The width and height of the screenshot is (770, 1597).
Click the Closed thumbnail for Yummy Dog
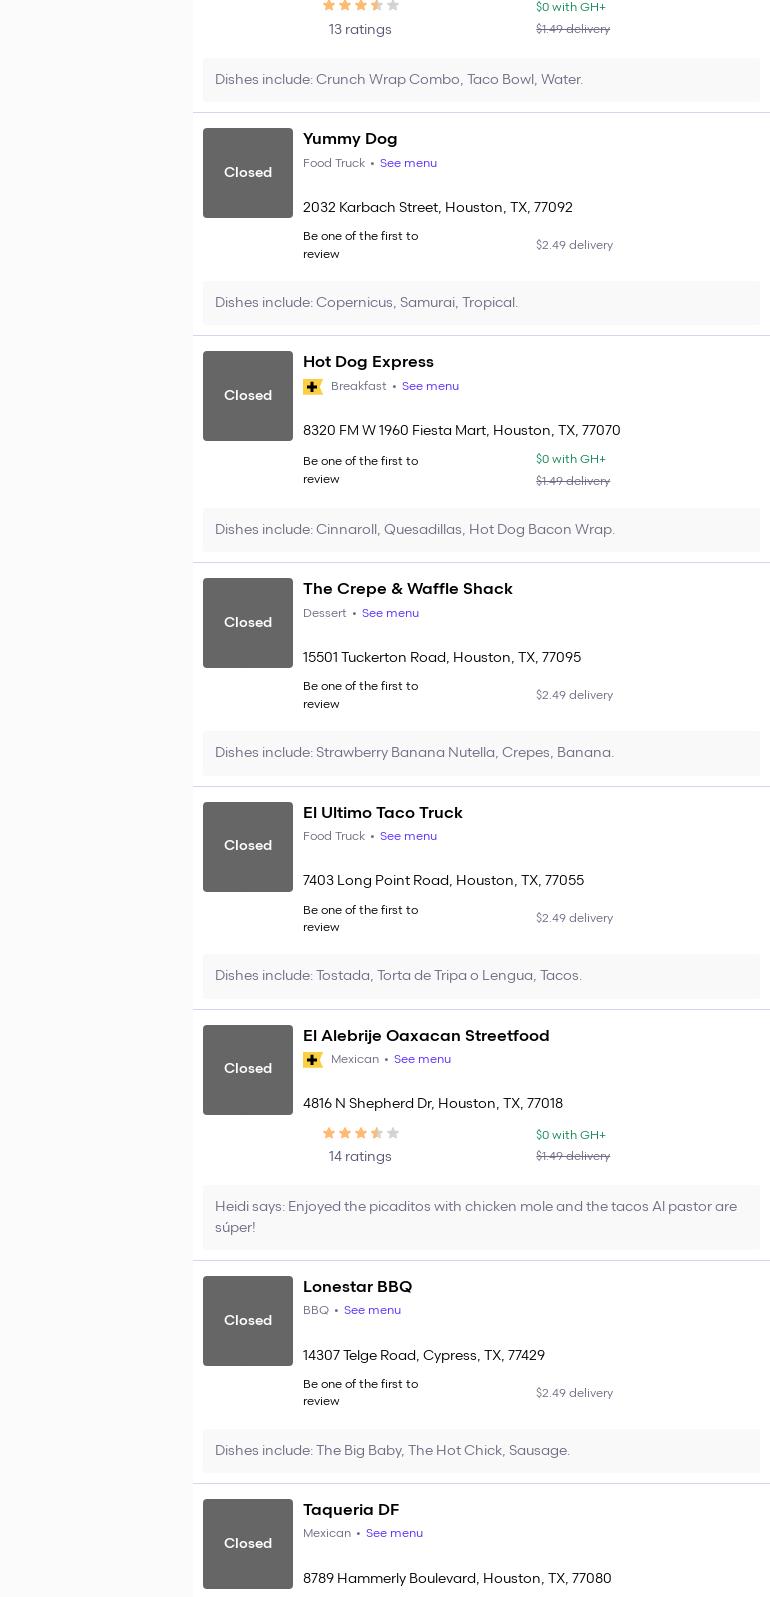pos(248,173)
